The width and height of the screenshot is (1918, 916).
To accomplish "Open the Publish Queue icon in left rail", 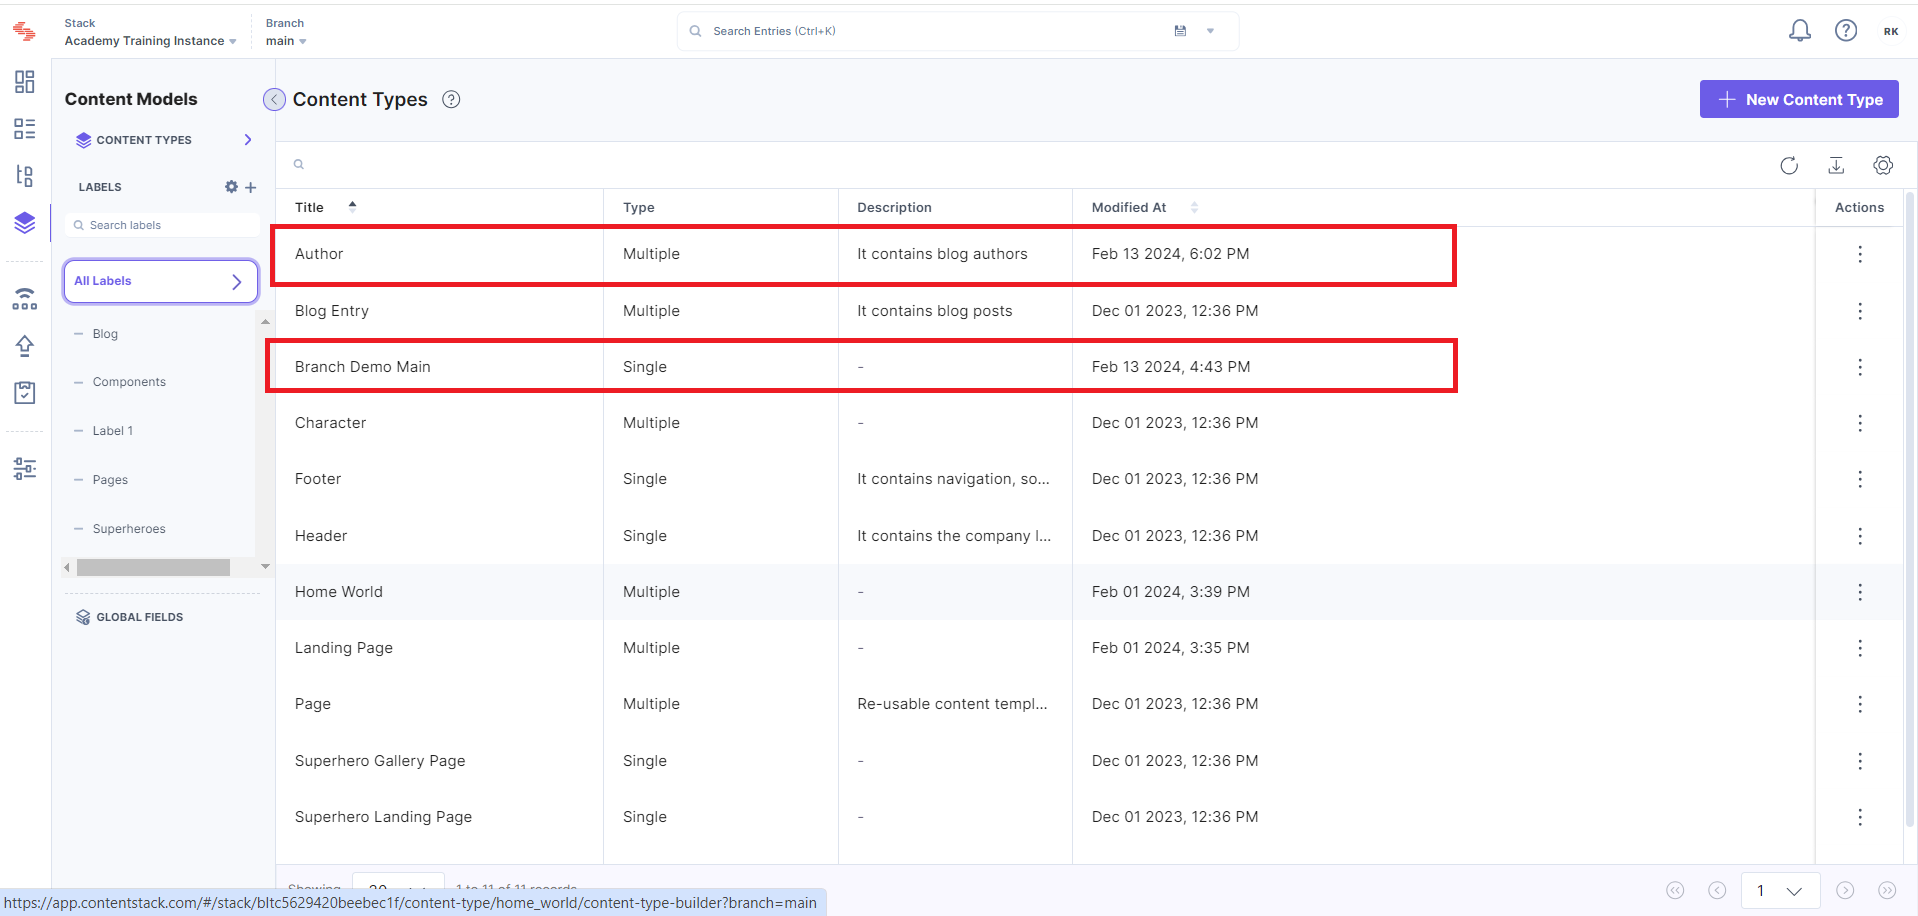I will (x=25, y=299).
